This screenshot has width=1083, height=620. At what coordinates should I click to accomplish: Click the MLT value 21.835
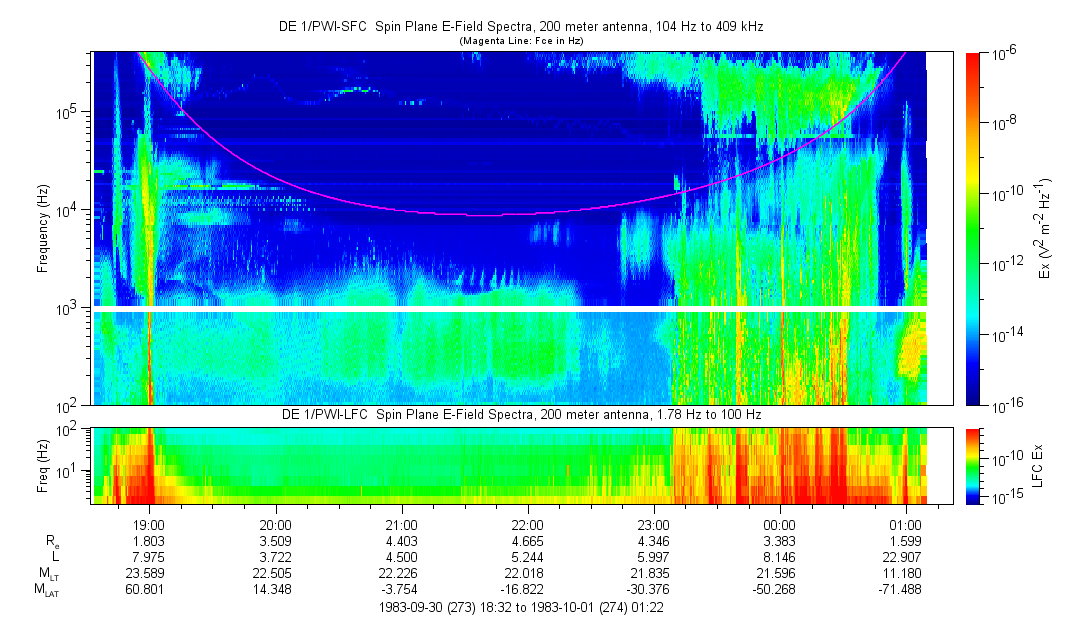pos(651,573)
